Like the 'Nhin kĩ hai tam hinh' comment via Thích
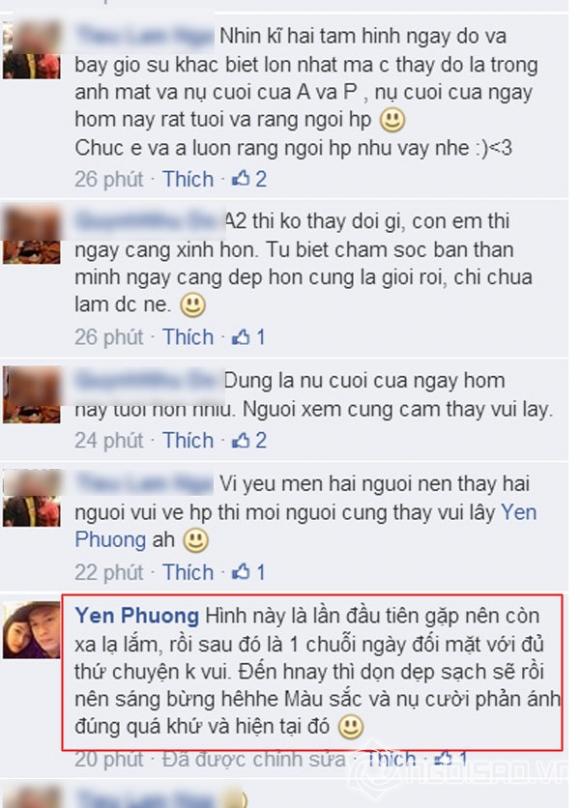The image size is (580, 808). click(188, 179)
